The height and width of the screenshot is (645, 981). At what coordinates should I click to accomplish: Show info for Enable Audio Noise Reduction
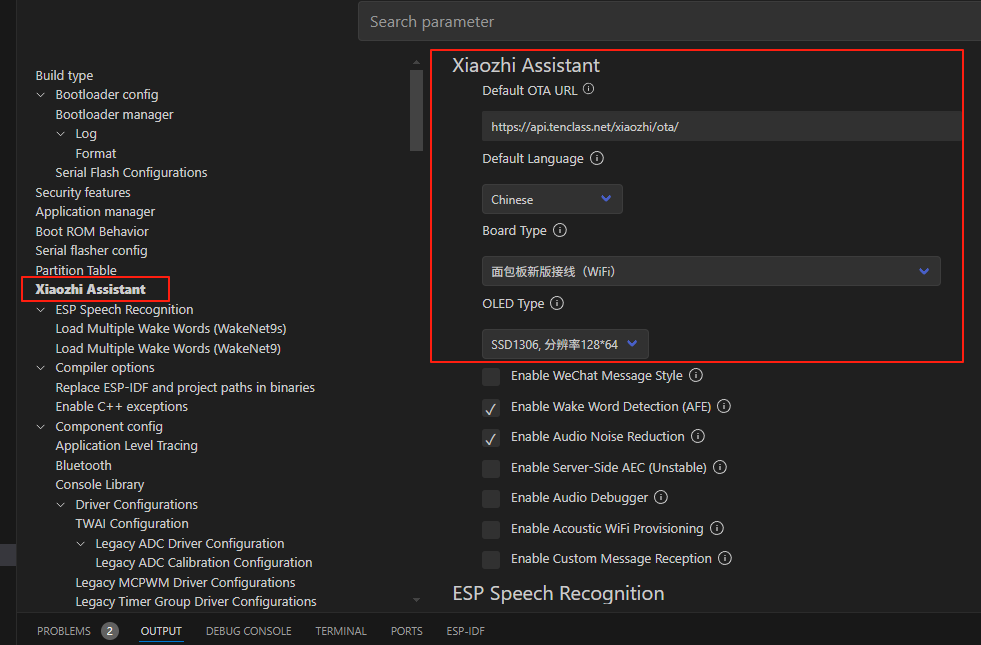(x=698, y=437)
